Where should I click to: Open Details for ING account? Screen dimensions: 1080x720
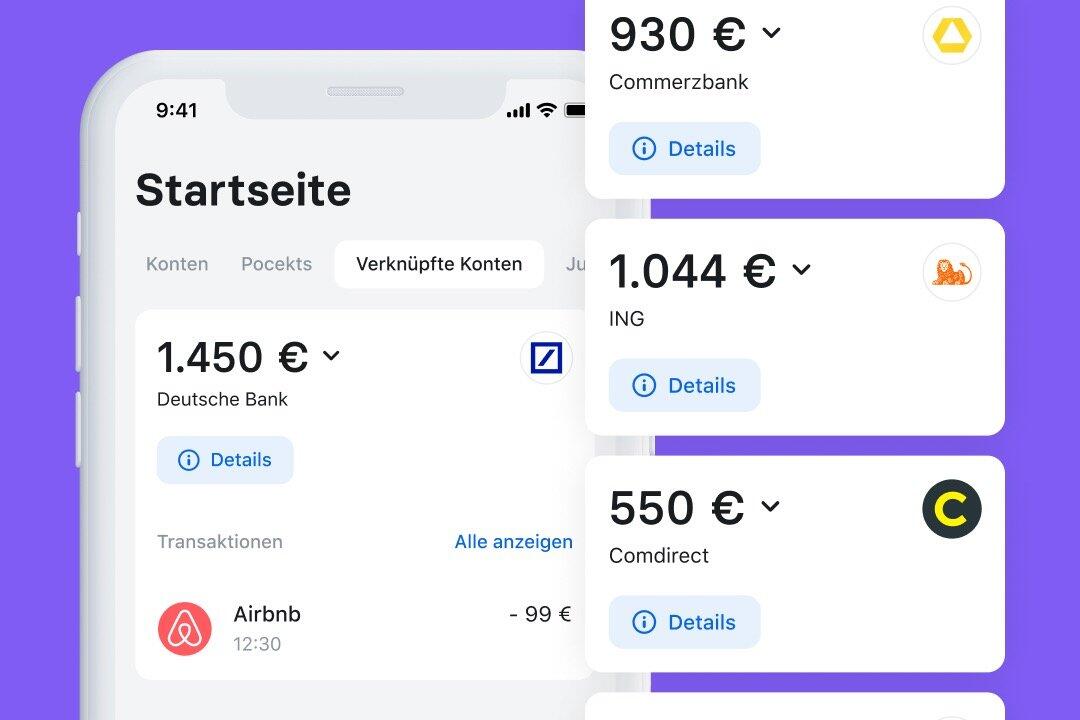(x=685, y=385)
